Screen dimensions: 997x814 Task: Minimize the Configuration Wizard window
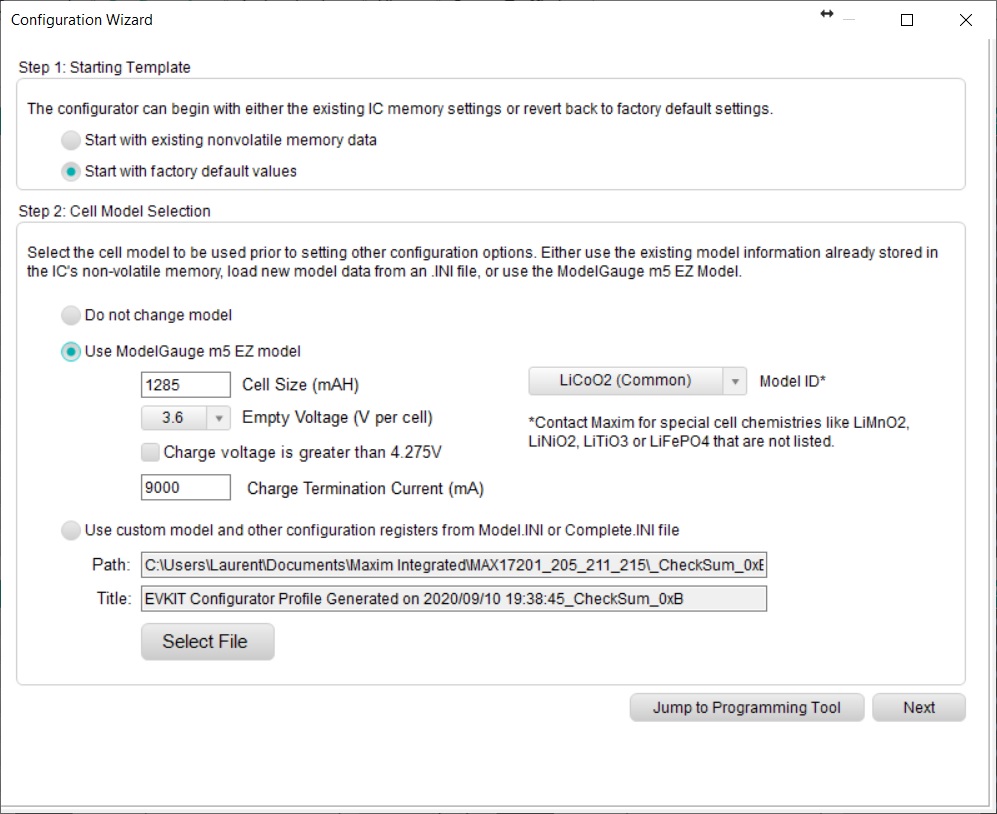[850, 20]
